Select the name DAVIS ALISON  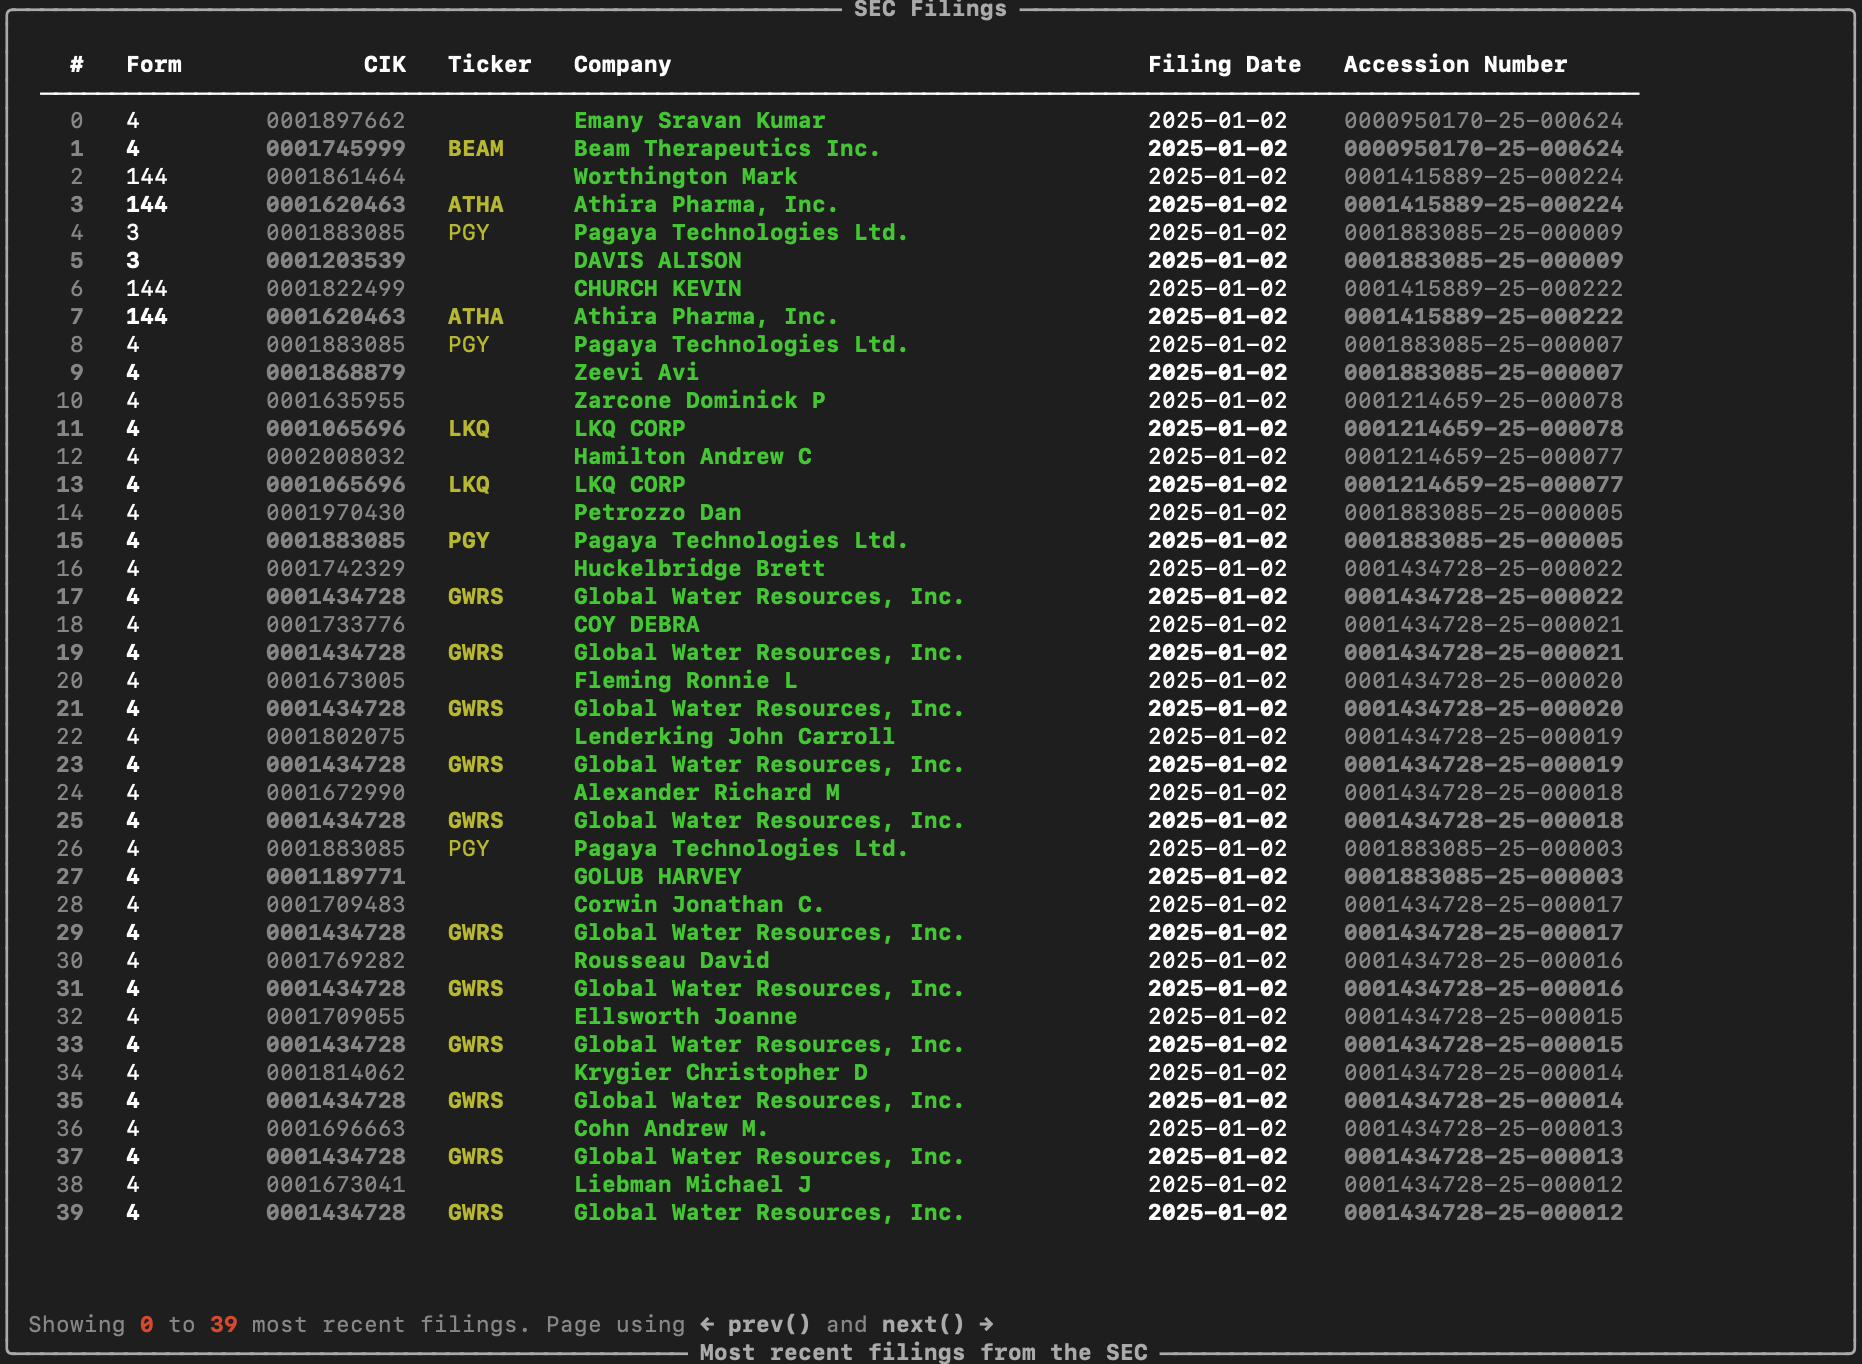click(657, 260)
